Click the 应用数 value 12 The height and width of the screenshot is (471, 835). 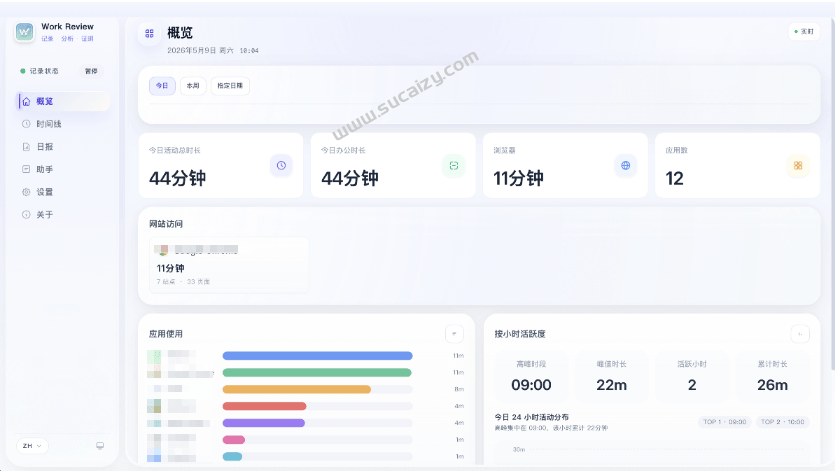point(674,178)
